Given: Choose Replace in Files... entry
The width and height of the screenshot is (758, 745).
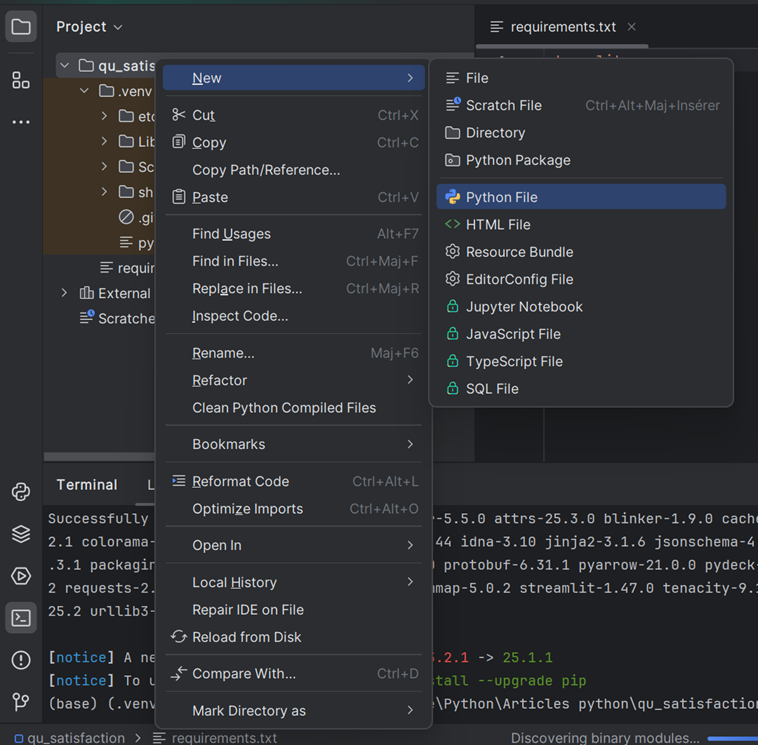Looking at the screenshot, I should pos(293,288).
